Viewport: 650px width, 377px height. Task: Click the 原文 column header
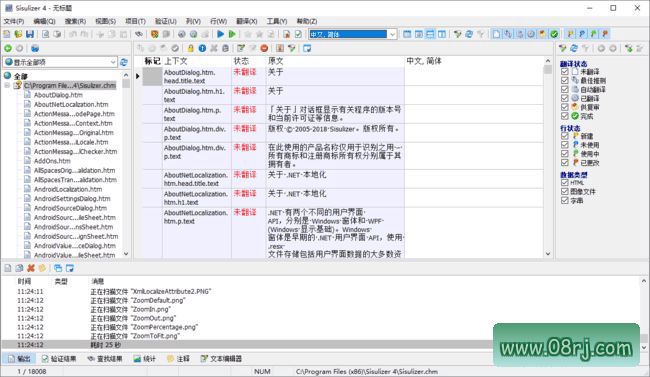click(x=335, y=61)
